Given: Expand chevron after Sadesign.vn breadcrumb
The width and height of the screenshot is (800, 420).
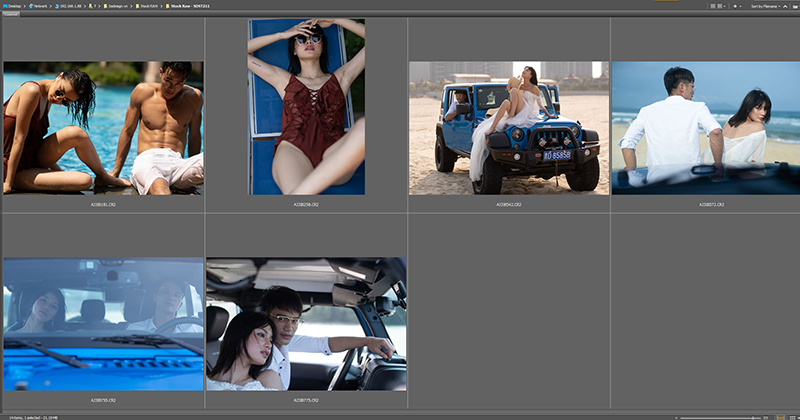Looking at the screenshot, I should pyautogui.click(x=132, y=6).
